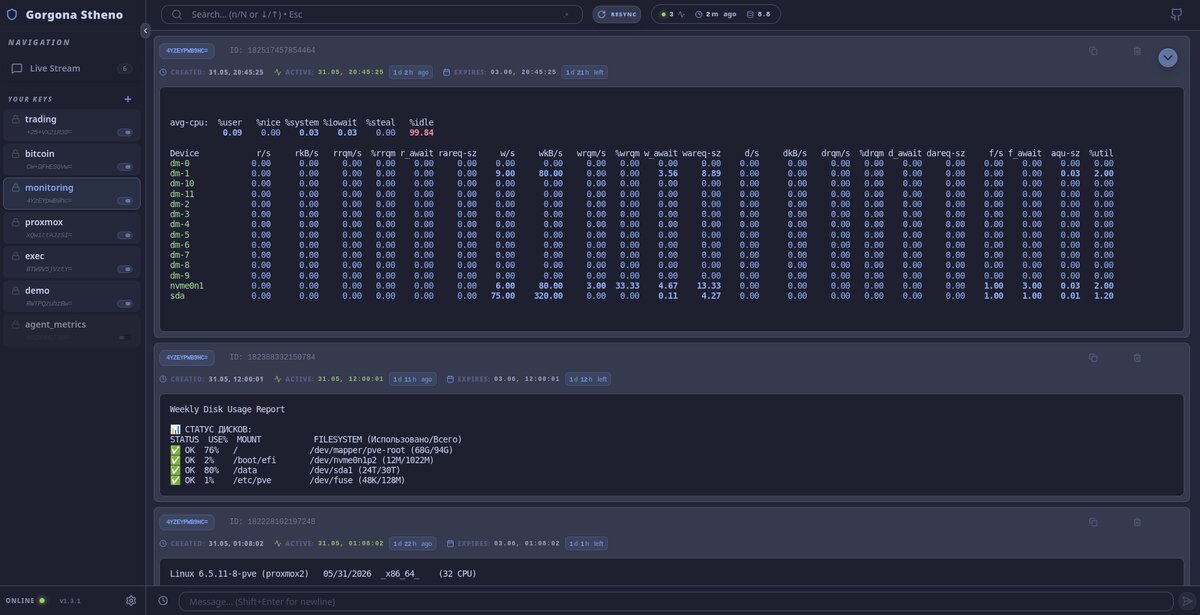Select the trading key
This screenshot has height=615, width=1200.
[x=72, y=125]
